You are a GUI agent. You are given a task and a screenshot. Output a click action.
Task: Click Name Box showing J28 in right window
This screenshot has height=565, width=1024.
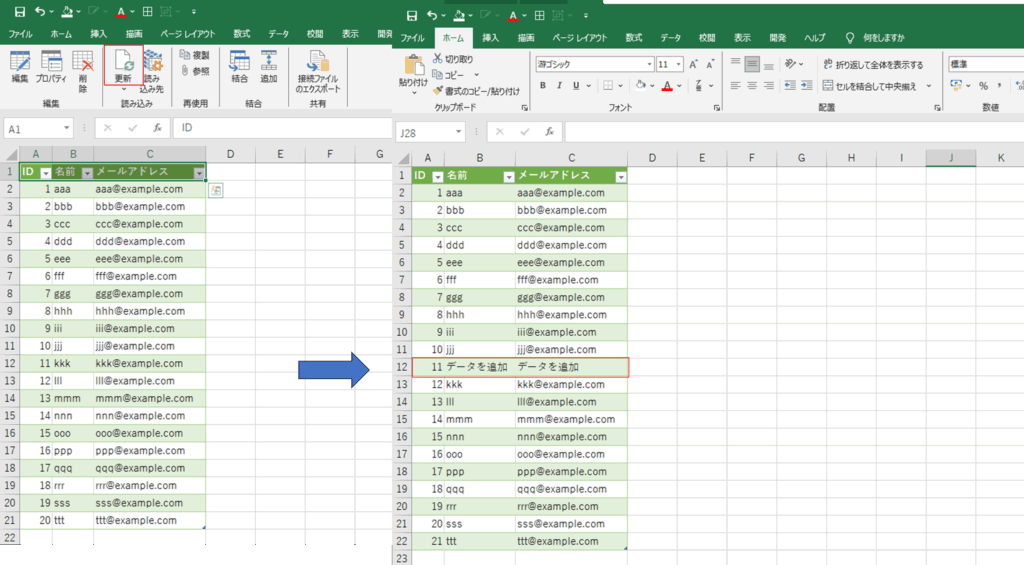(429, 133)
